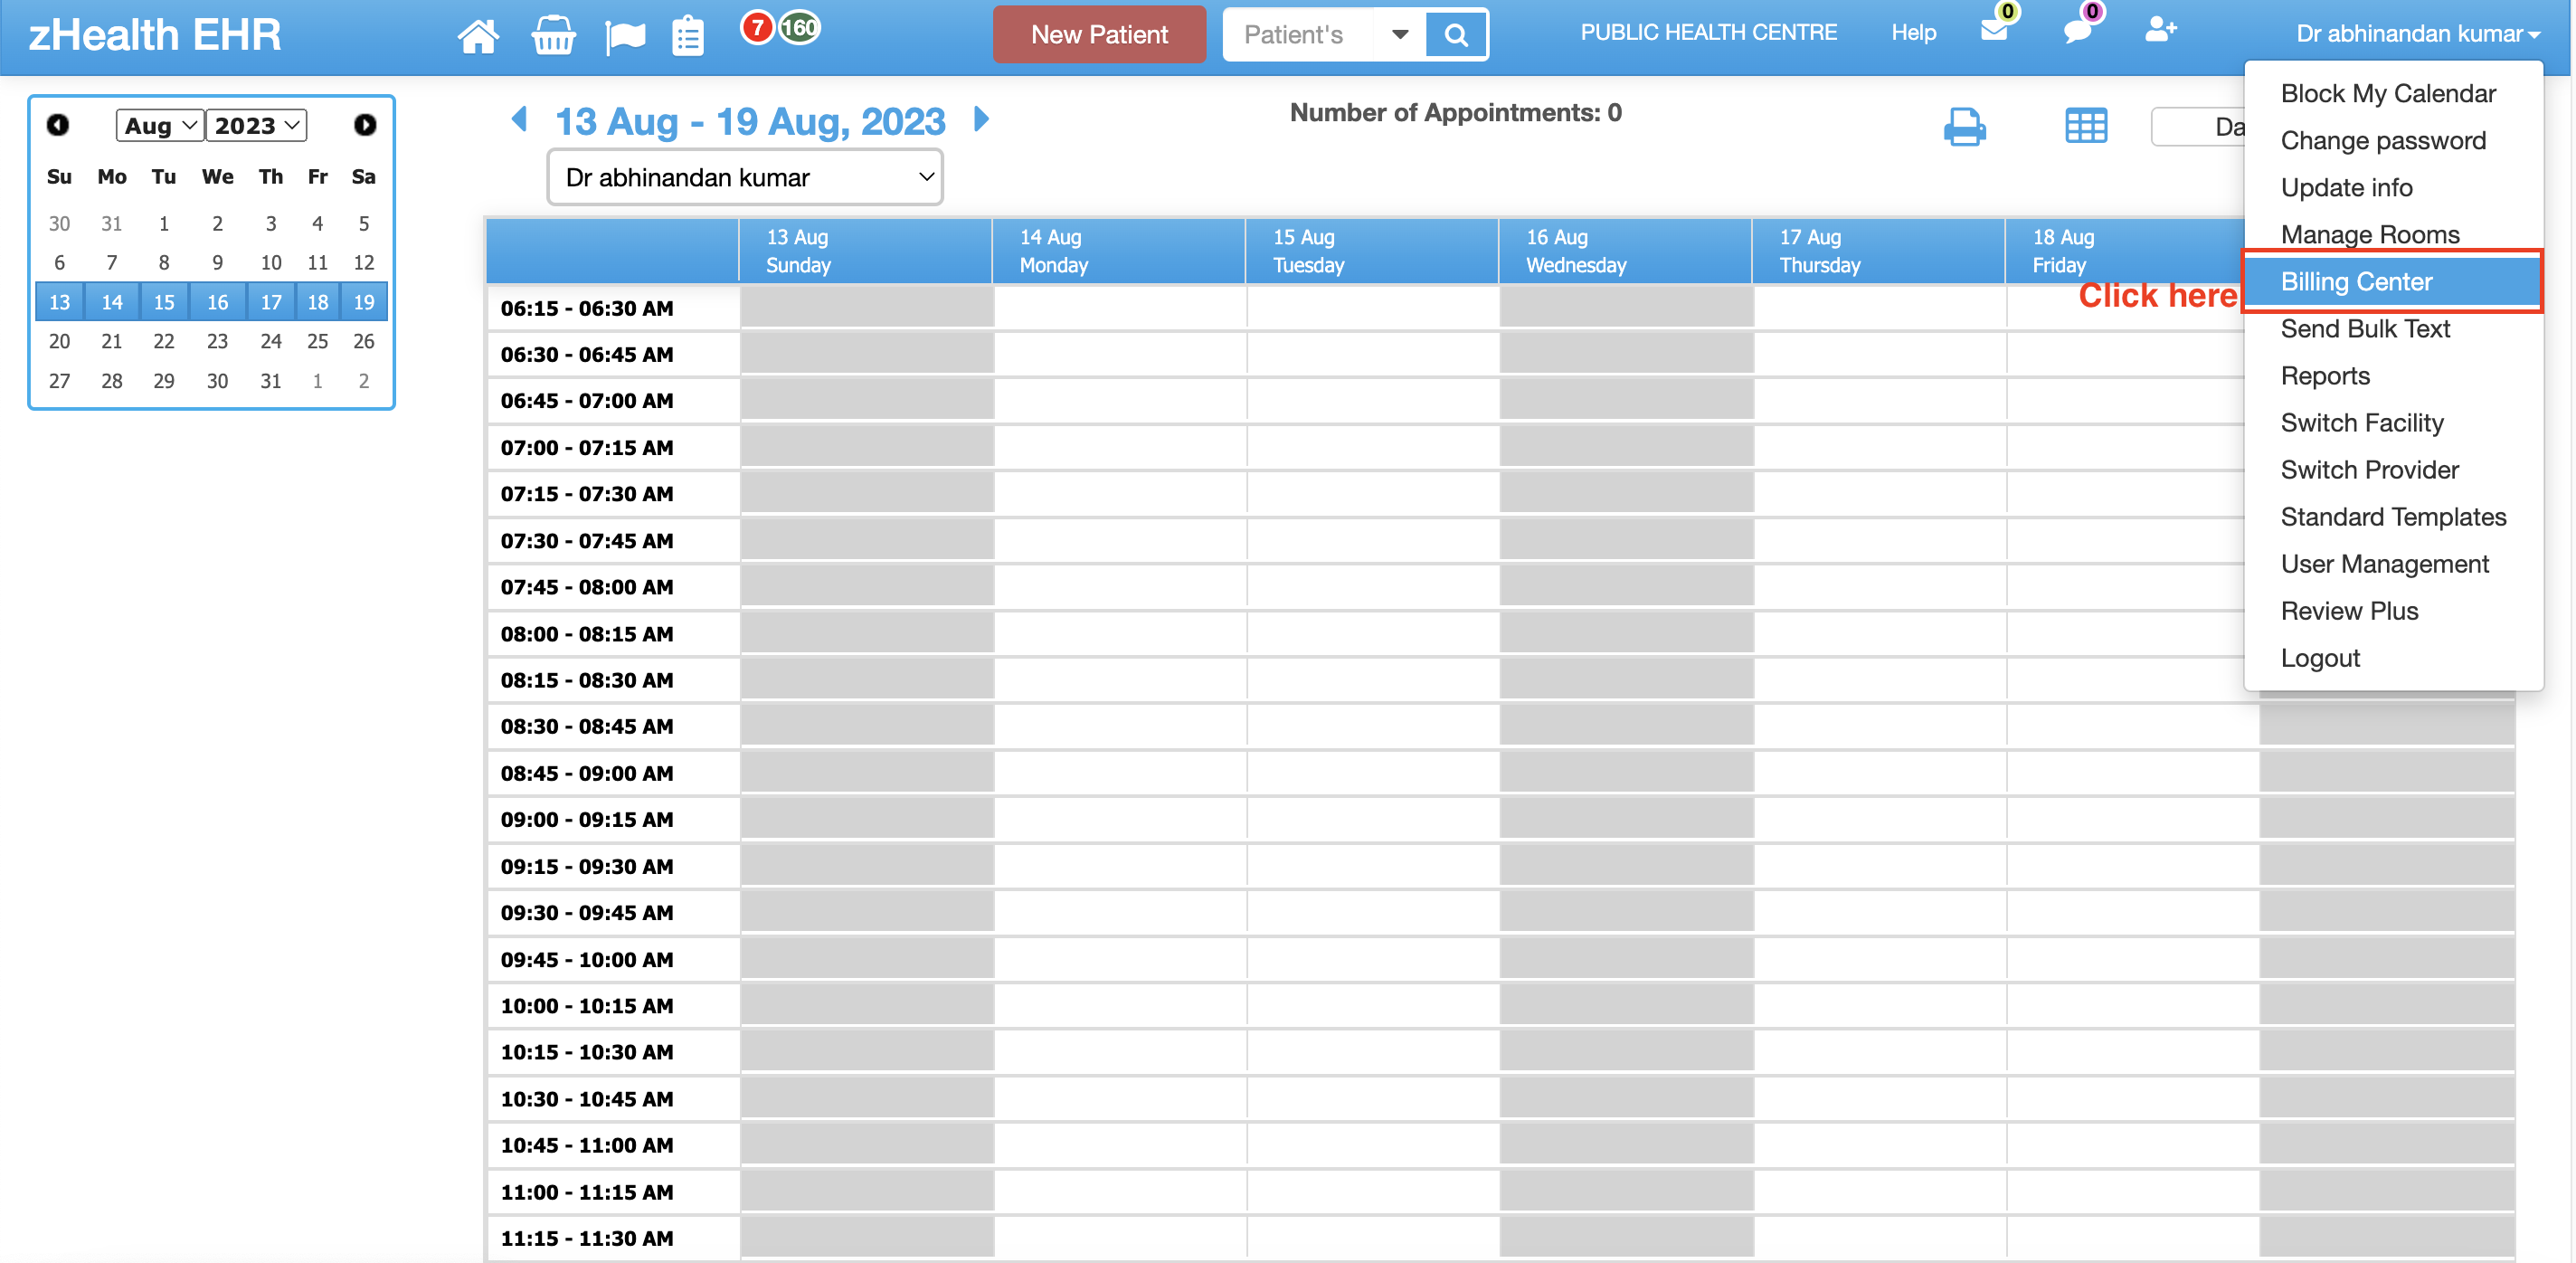Click the flag icon in toolbar
The height and width of the screenshot is (1263, 2576).
[x=625, y=37]
